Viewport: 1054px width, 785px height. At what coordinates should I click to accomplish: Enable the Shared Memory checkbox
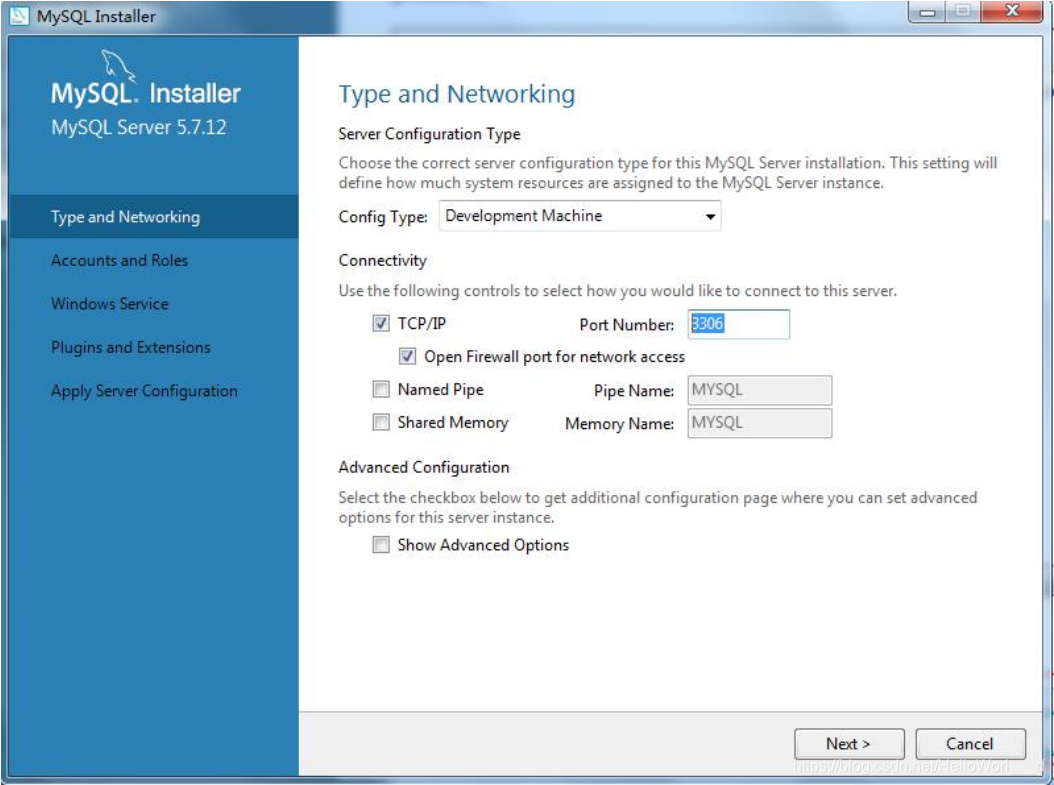380,422
